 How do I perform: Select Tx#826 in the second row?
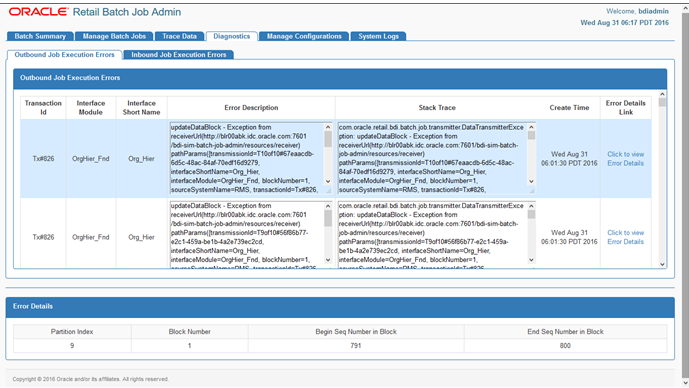[x=43, y=237]
